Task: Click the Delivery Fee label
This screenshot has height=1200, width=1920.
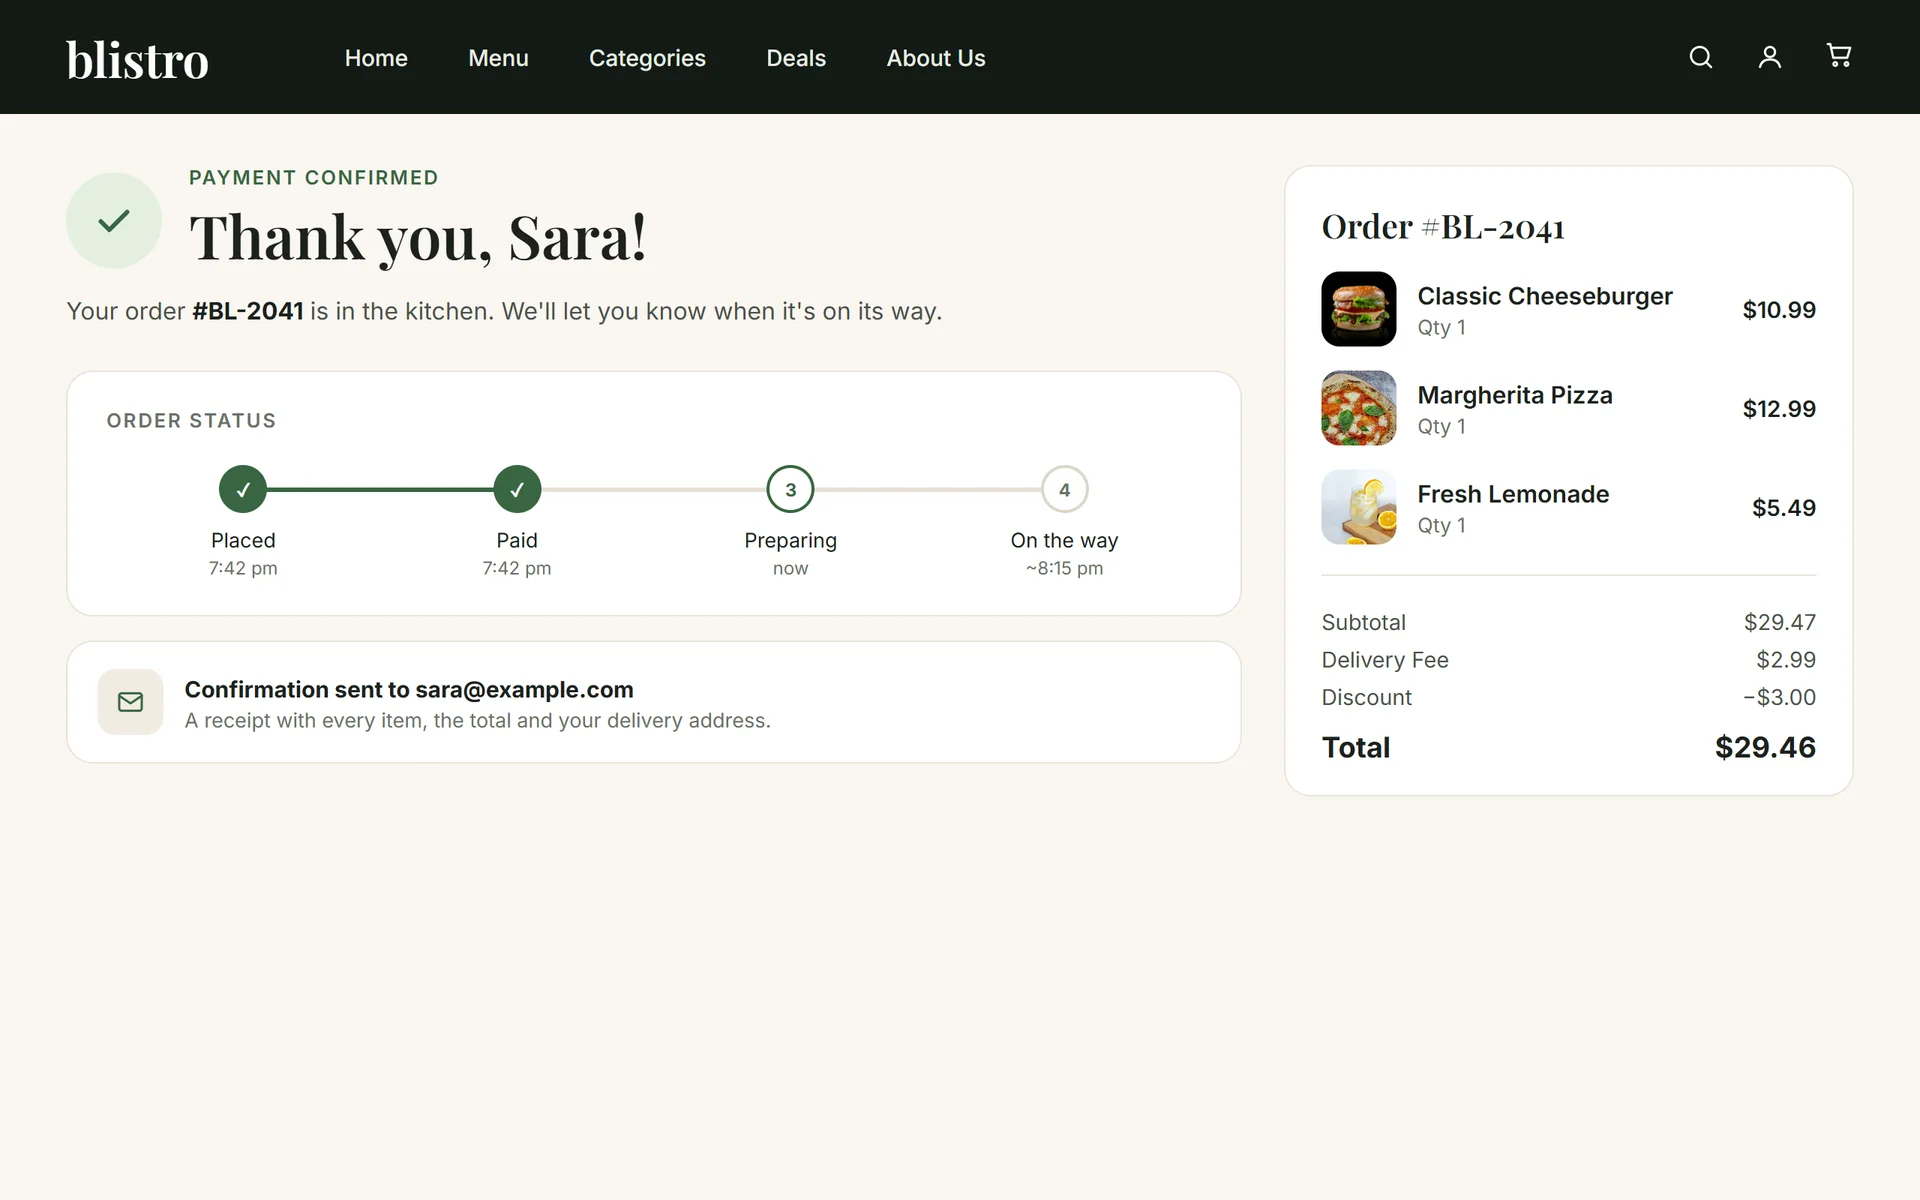Action: point(1385,660)
